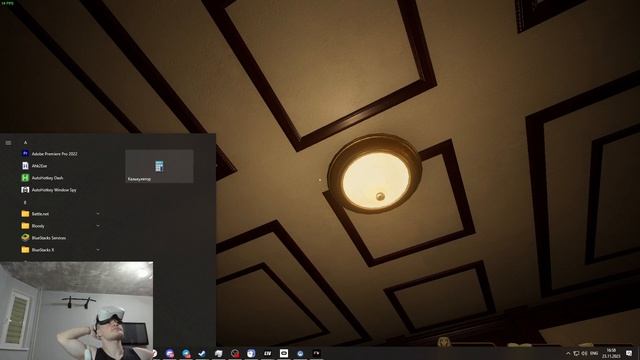
Task: Open the ENG language indicator
Action: [x=594, y=353]
